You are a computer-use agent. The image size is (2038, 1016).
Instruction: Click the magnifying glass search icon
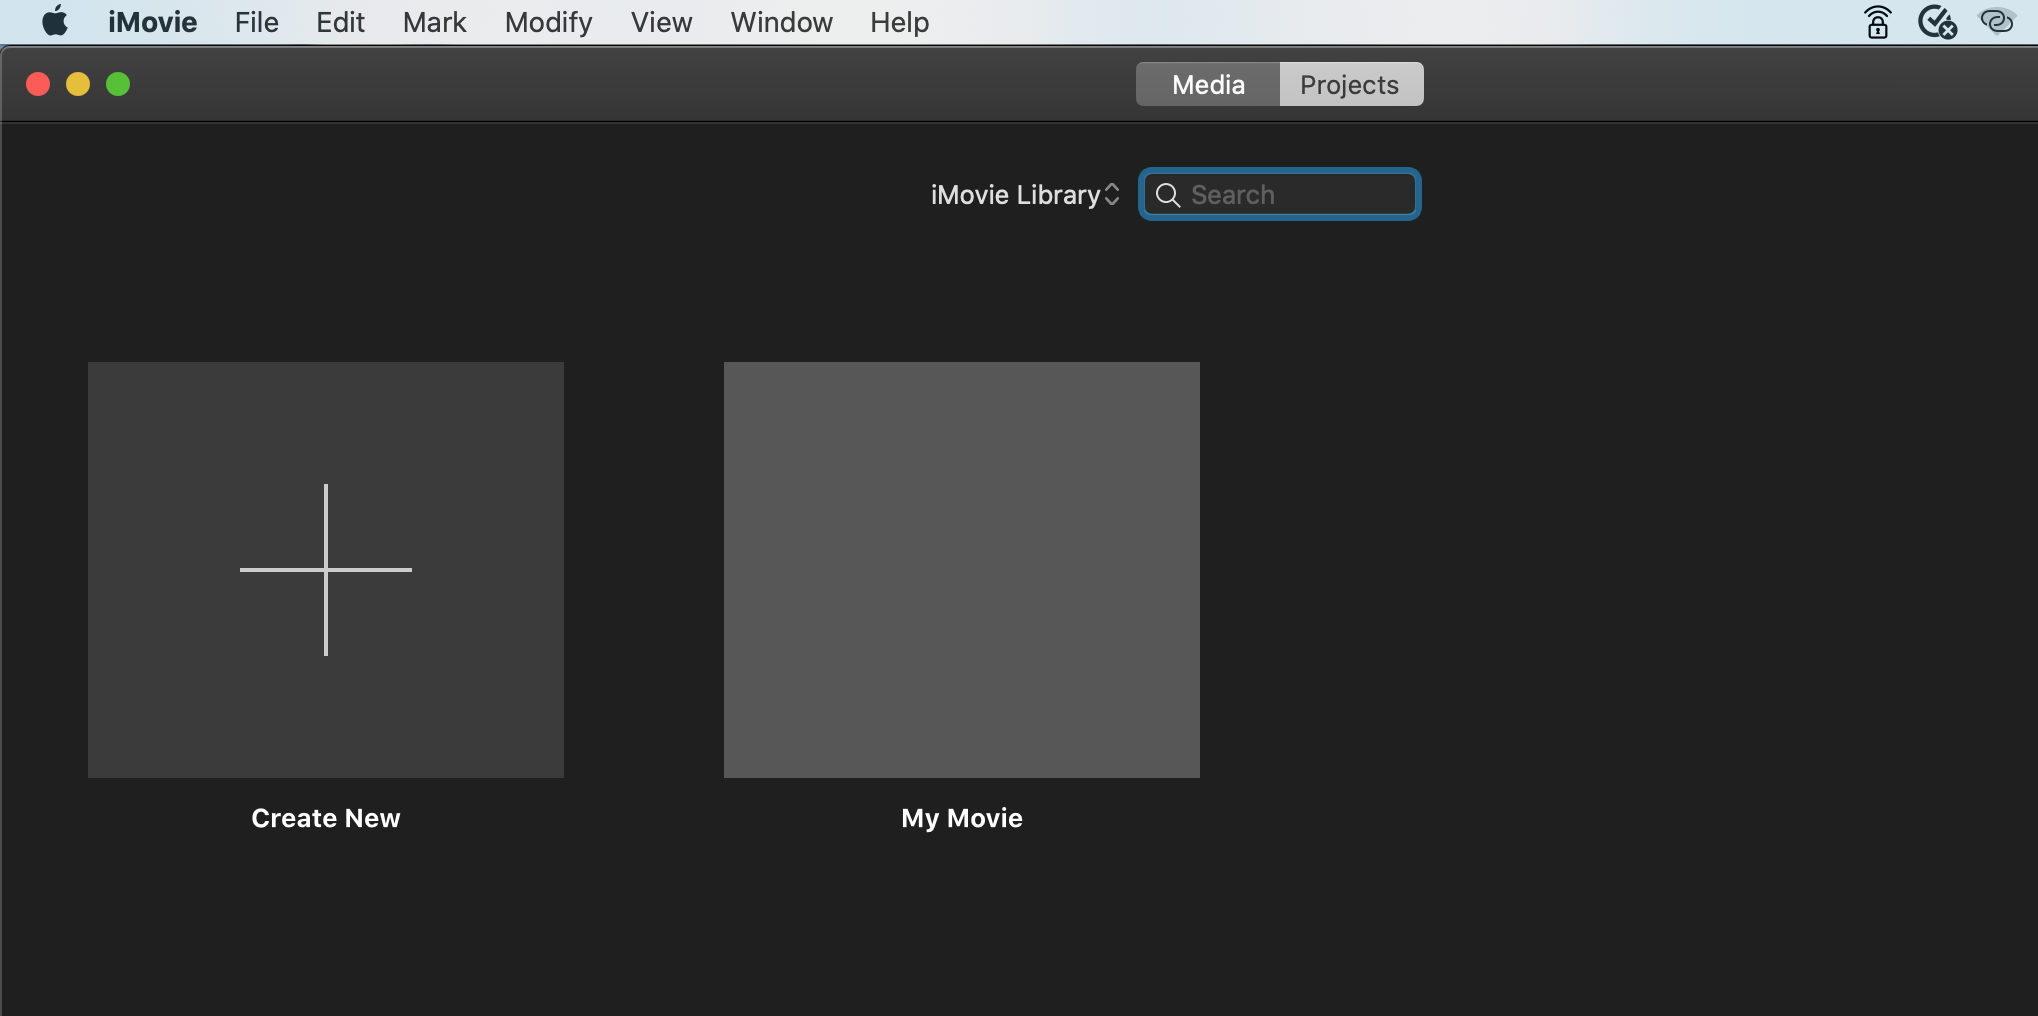click(1167, 194)
